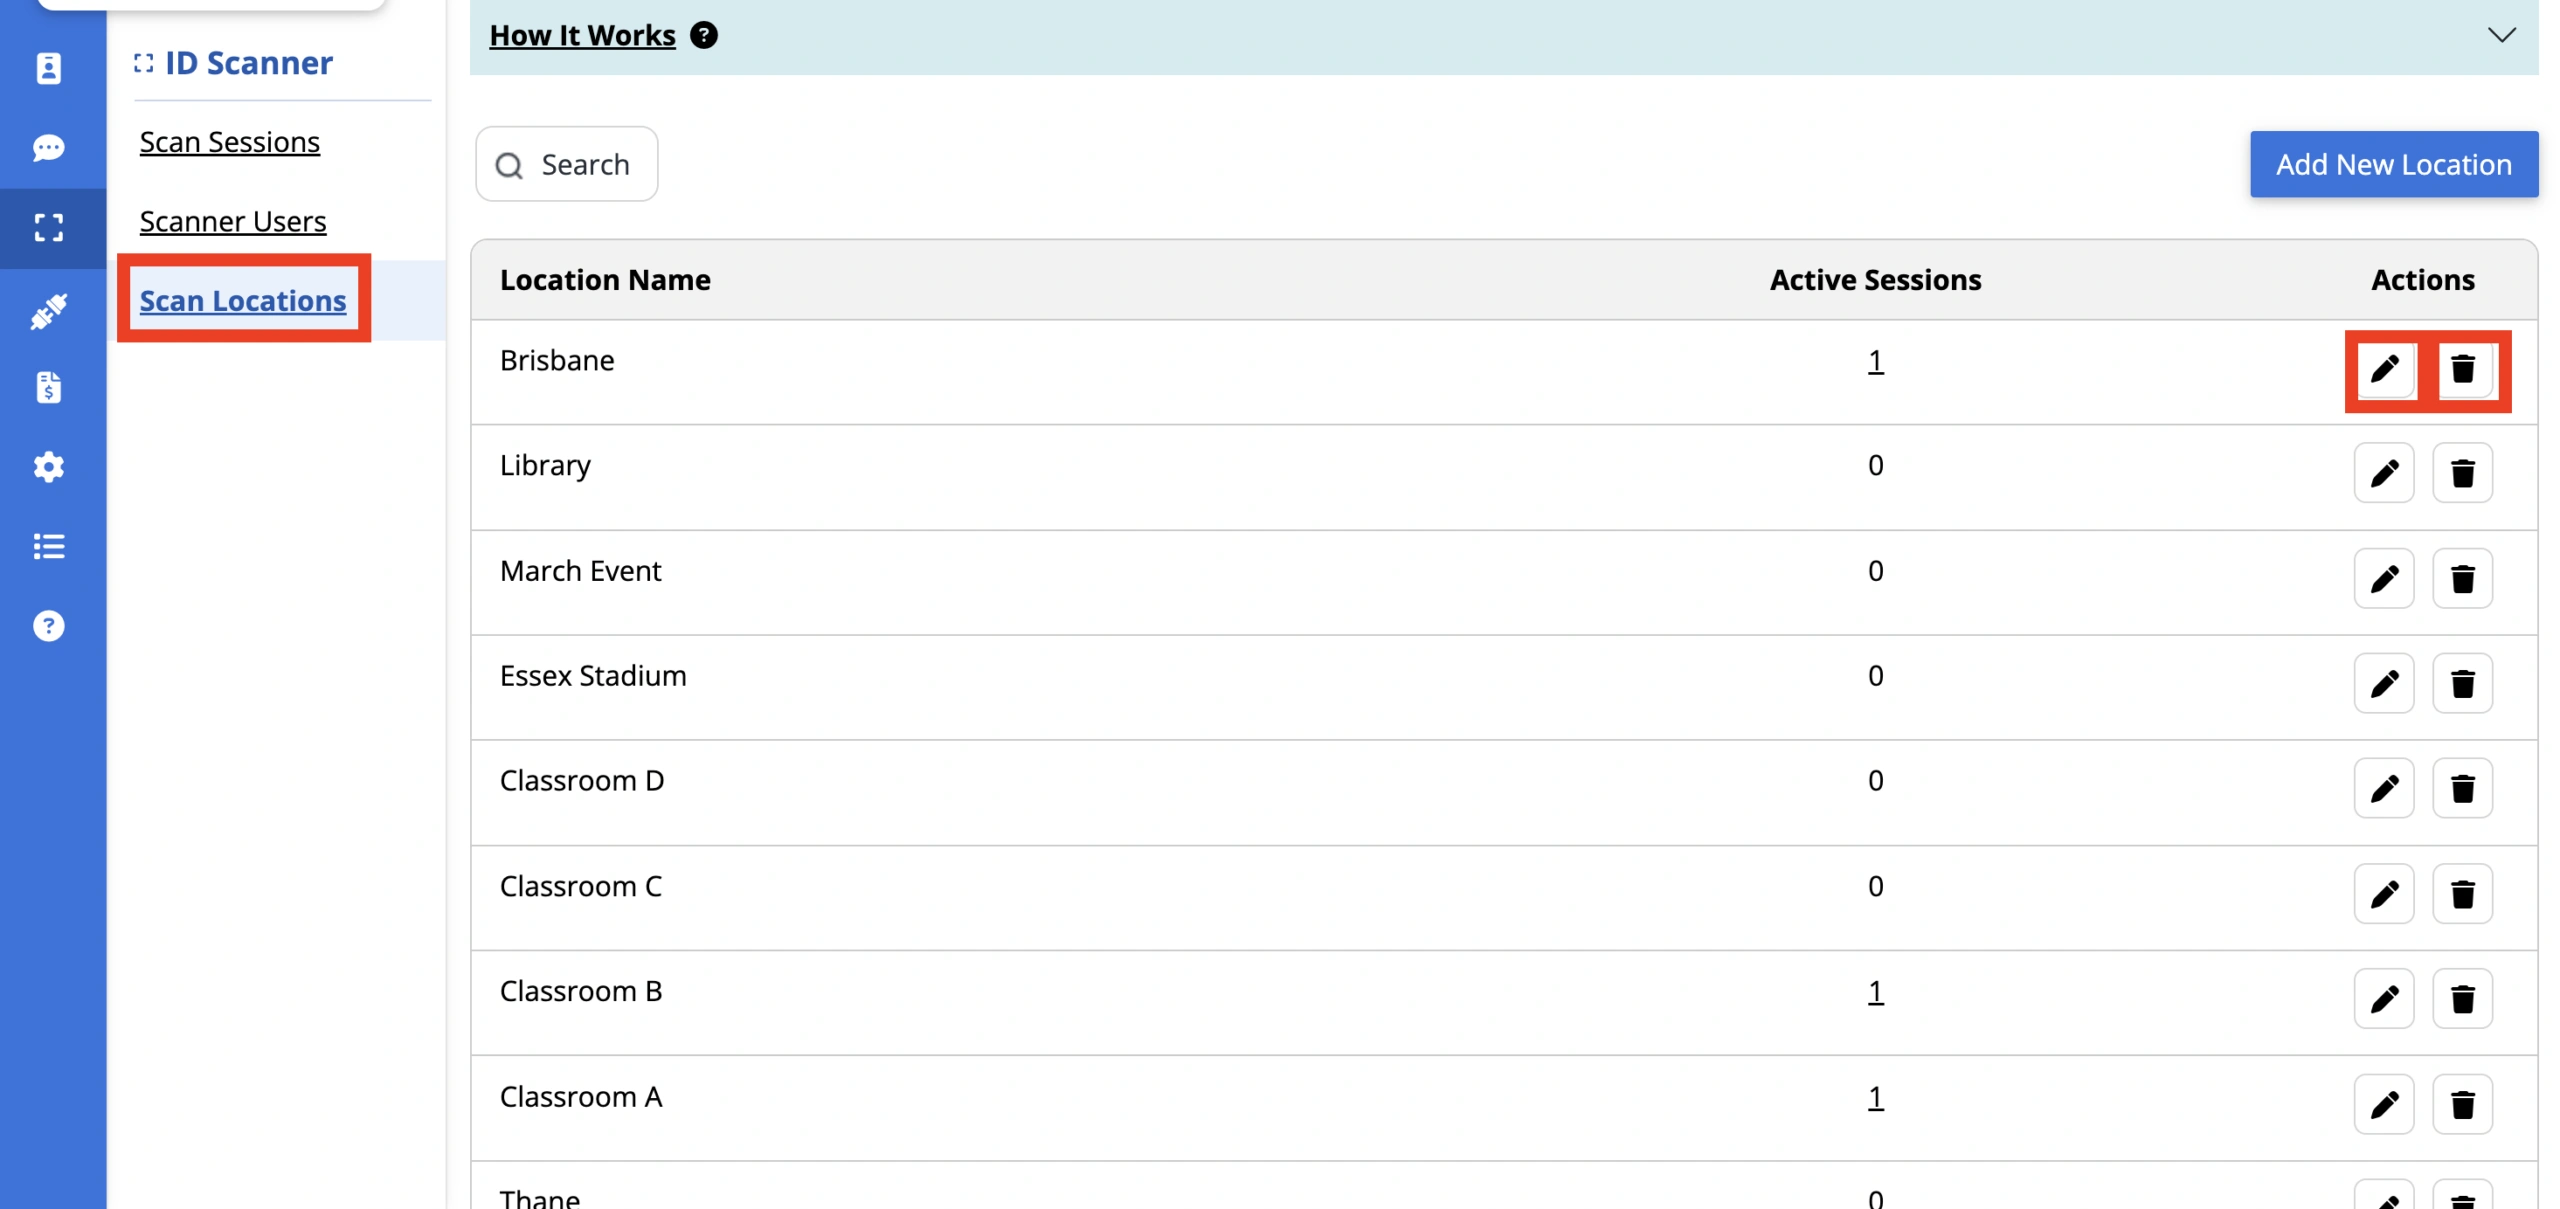Edit the Classroom B location
The image size is (2560, 1209).
click(x=2384, y=998)
